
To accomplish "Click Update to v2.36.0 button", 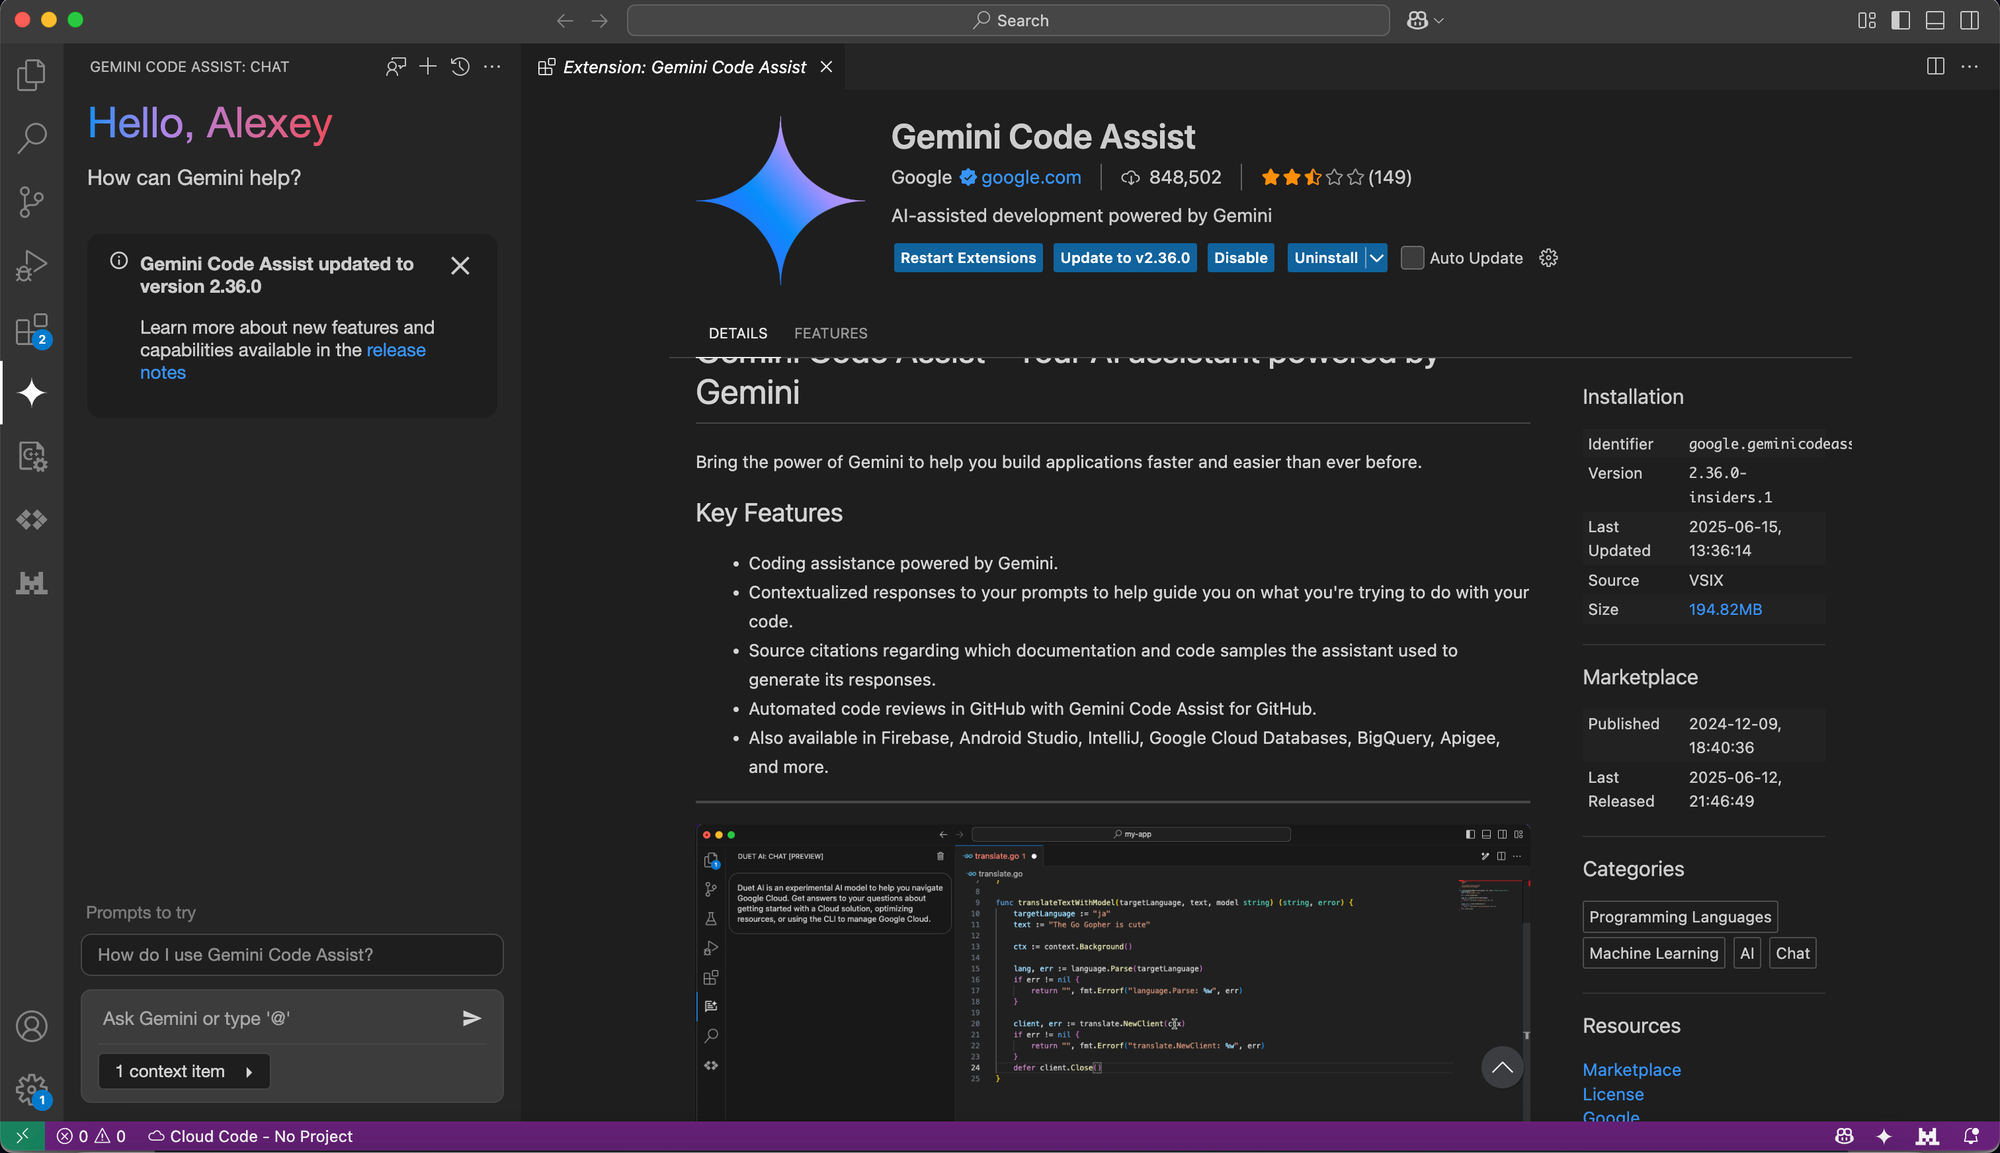I will (x=1124, y=258).
